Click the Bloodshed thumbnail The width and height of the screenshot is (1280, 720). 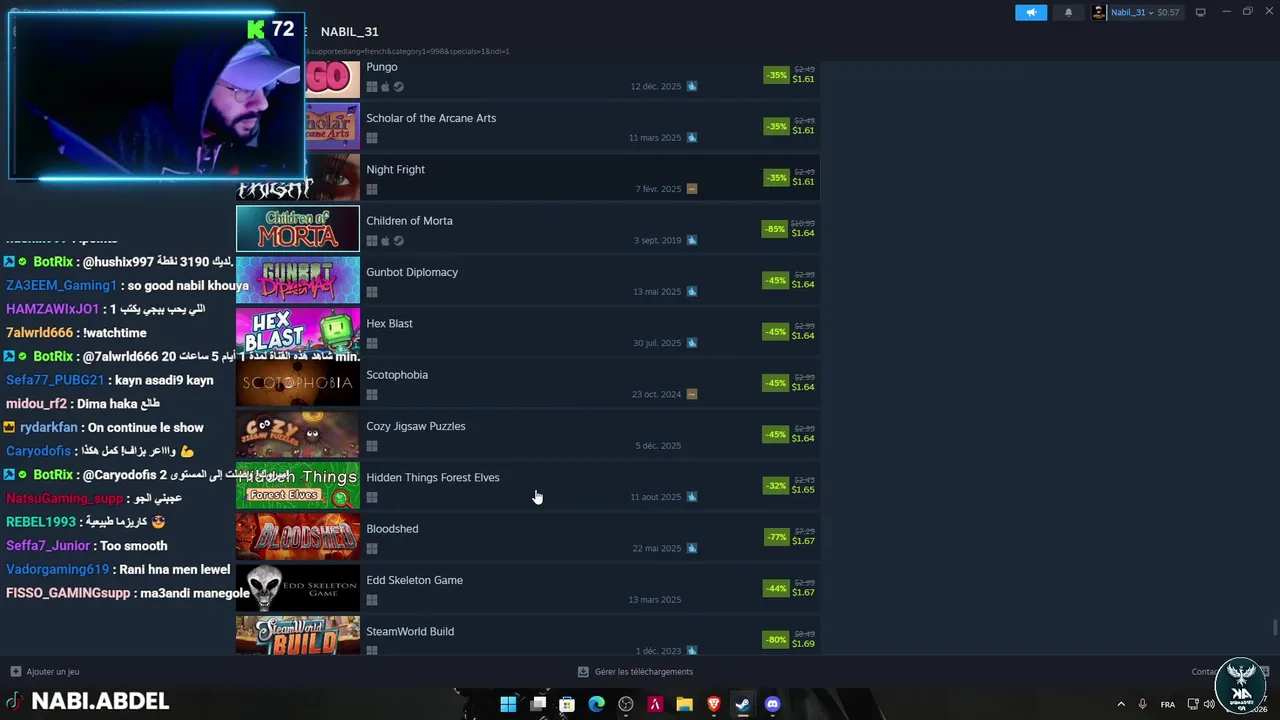(298, 537)
